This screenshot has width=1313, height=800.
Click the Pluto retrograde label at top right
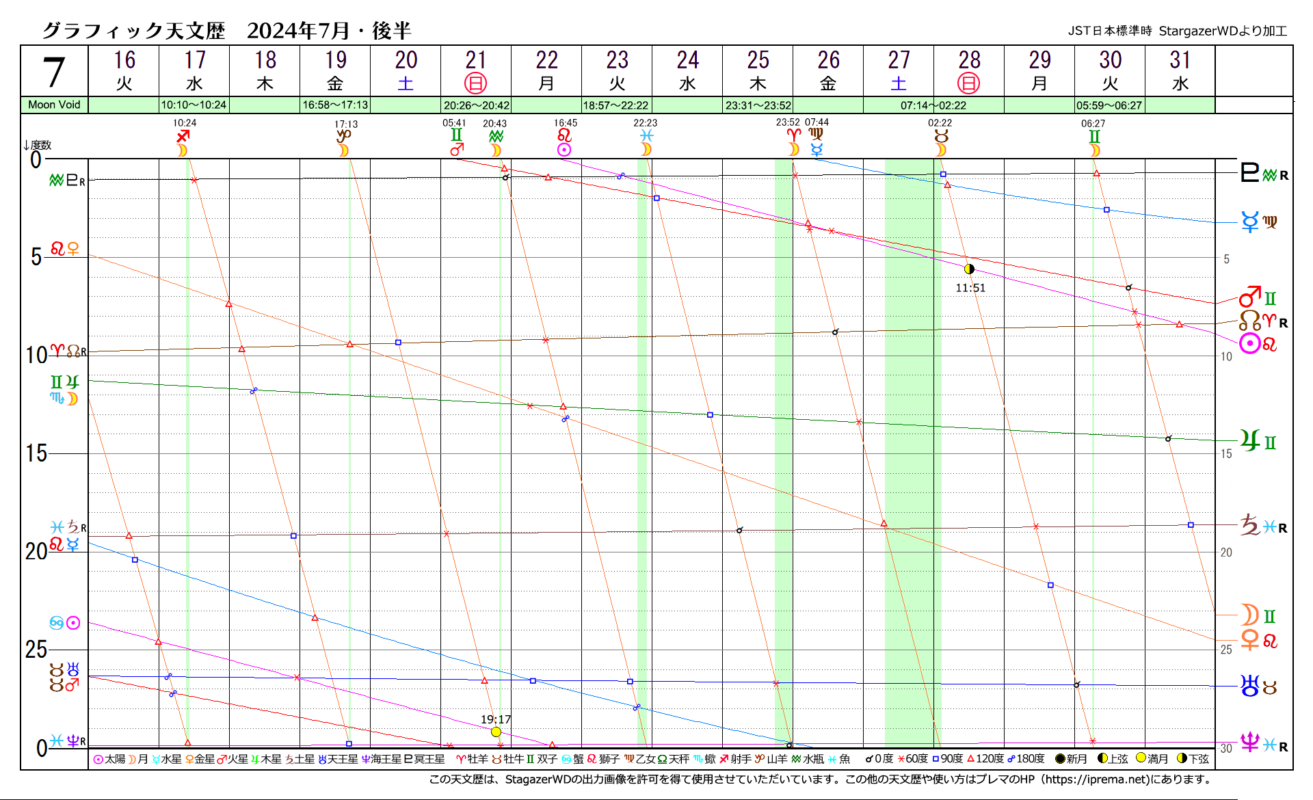point(1260,175)
